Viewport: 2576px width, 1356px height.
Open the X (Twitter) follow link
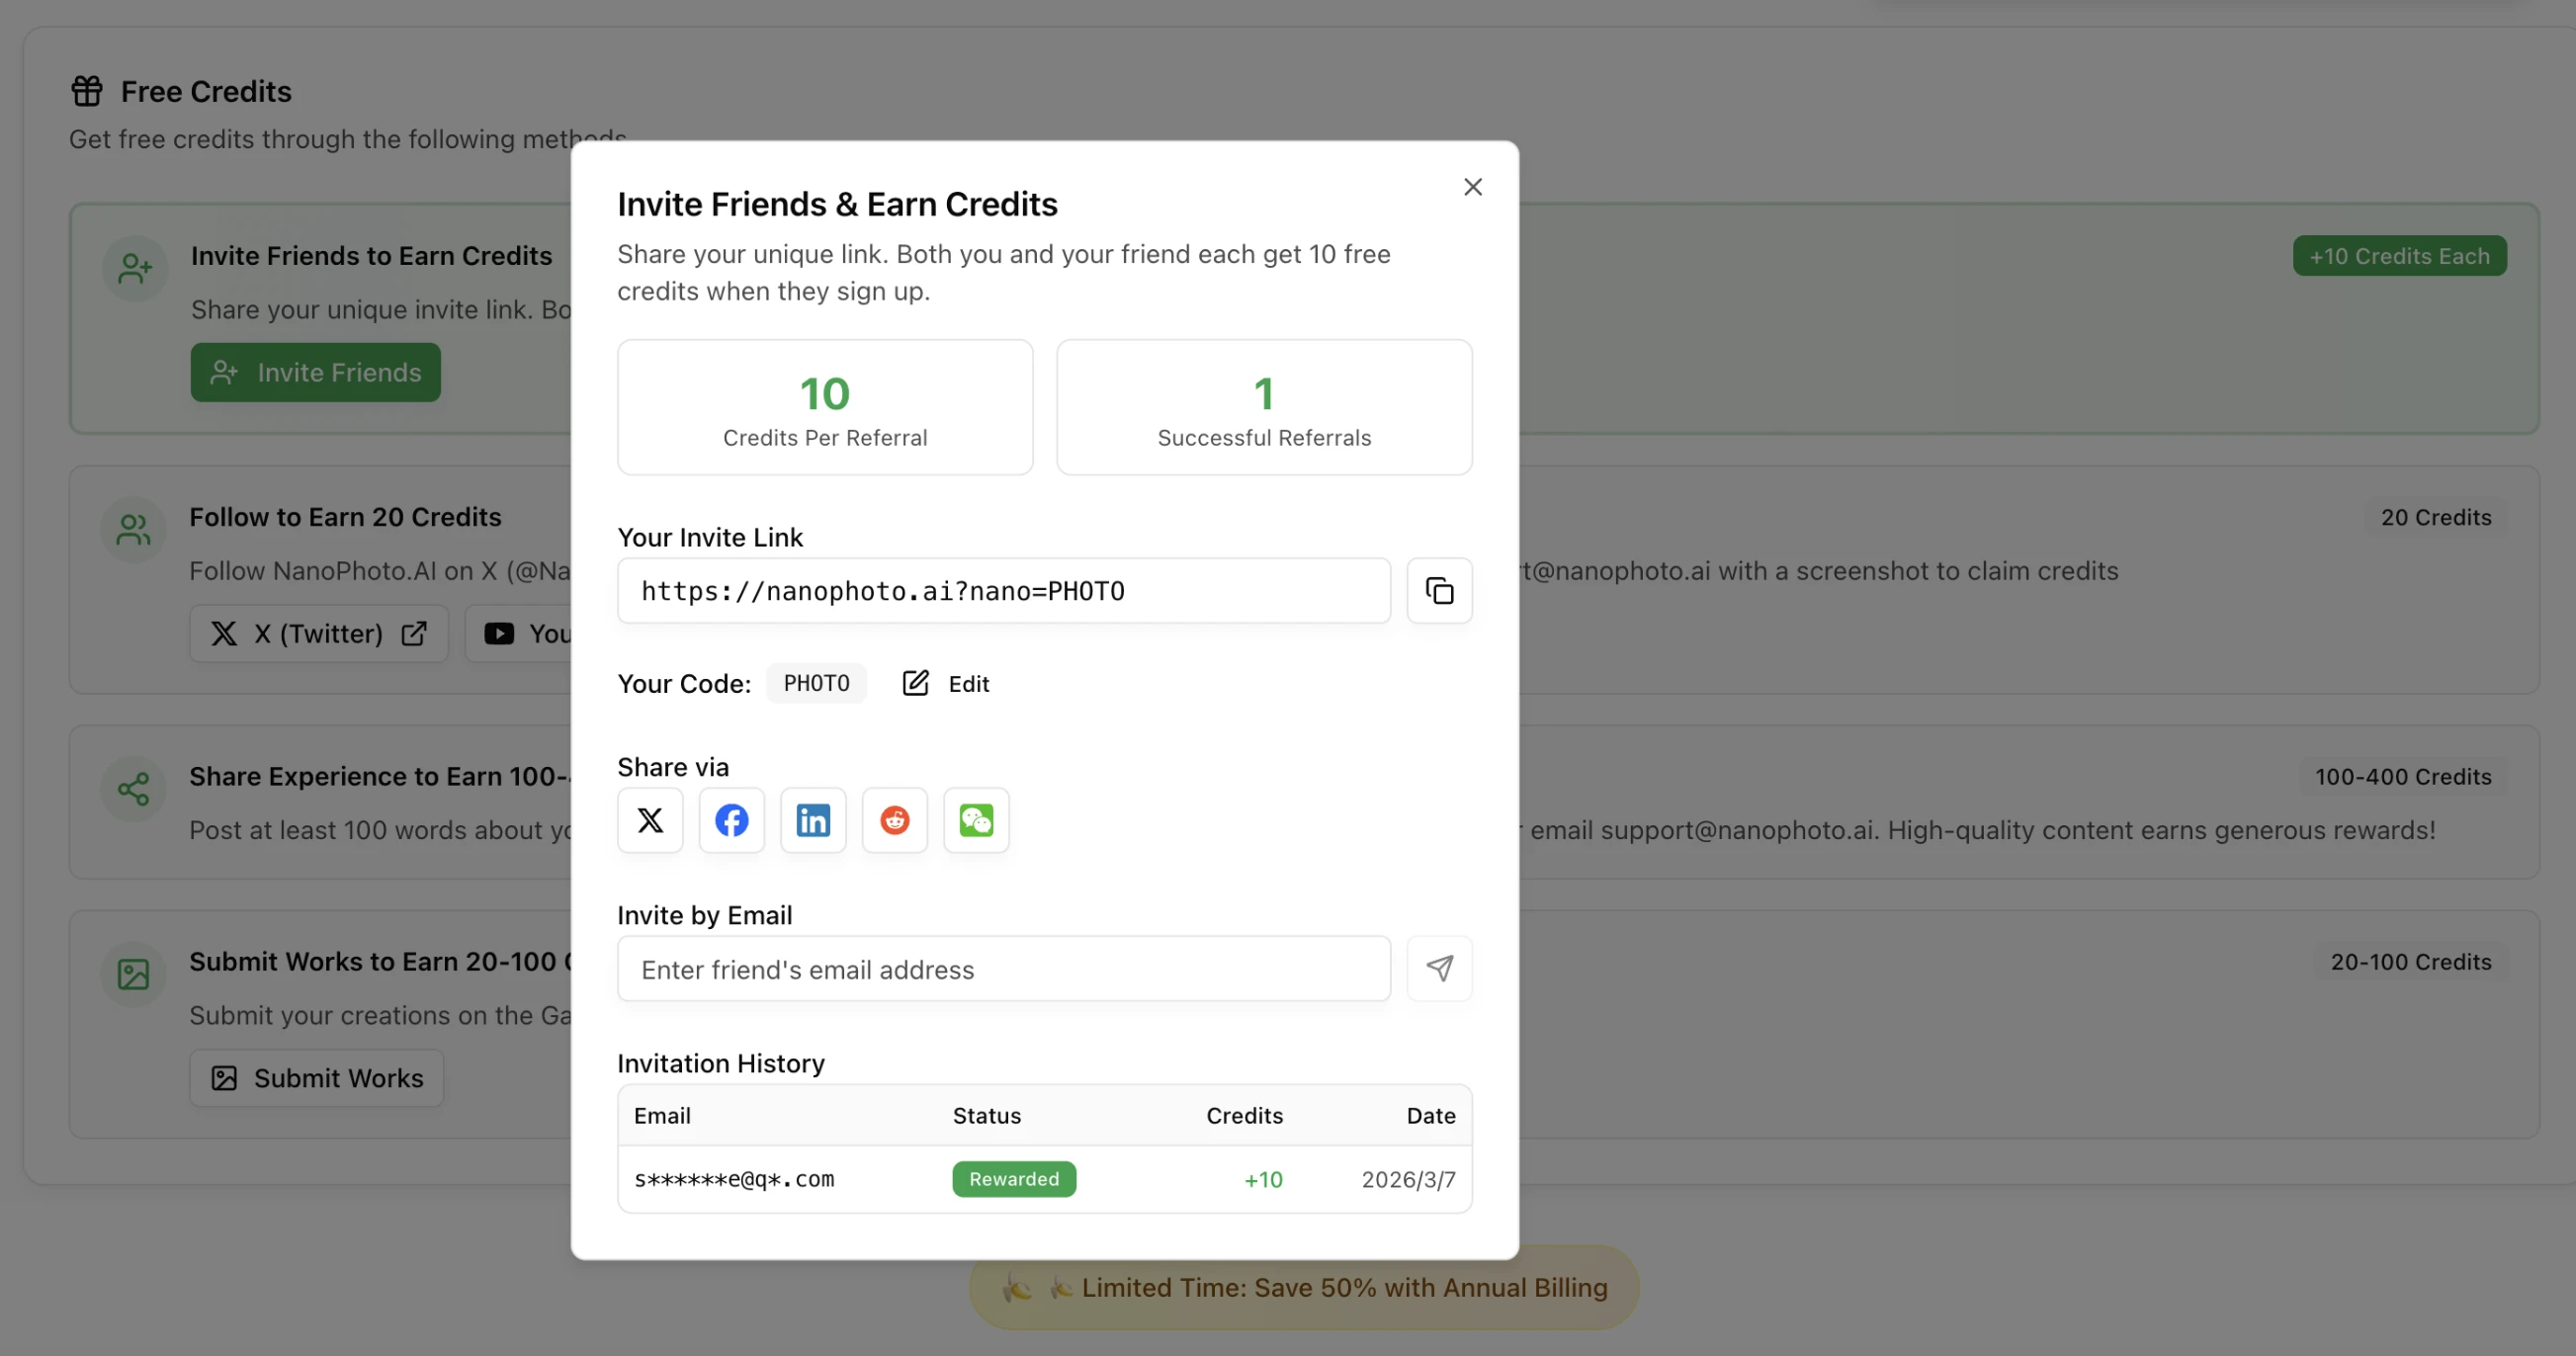pyautogui.click(x=319, y=633)
